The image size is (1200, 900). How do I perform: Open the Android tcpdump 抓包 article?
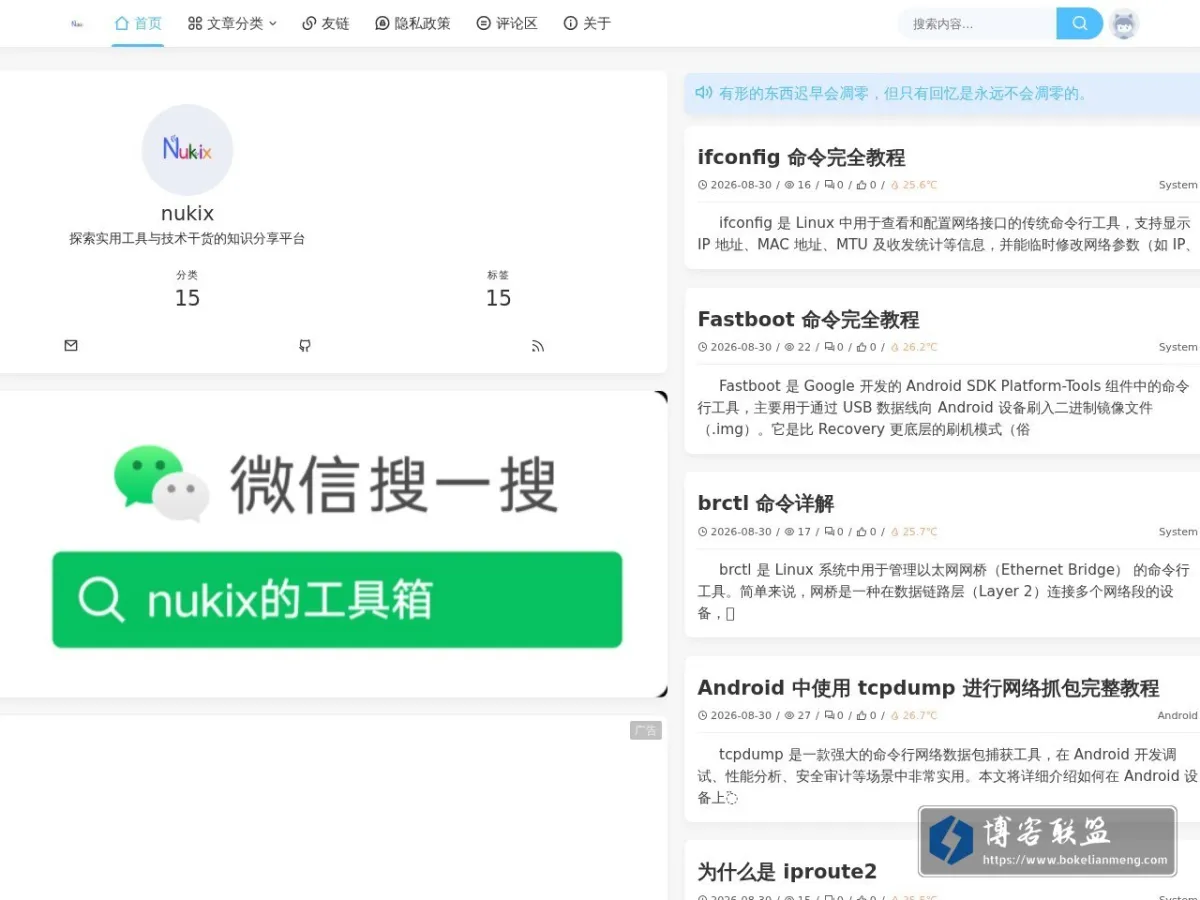pyautogui.click(x=928, y=688)
